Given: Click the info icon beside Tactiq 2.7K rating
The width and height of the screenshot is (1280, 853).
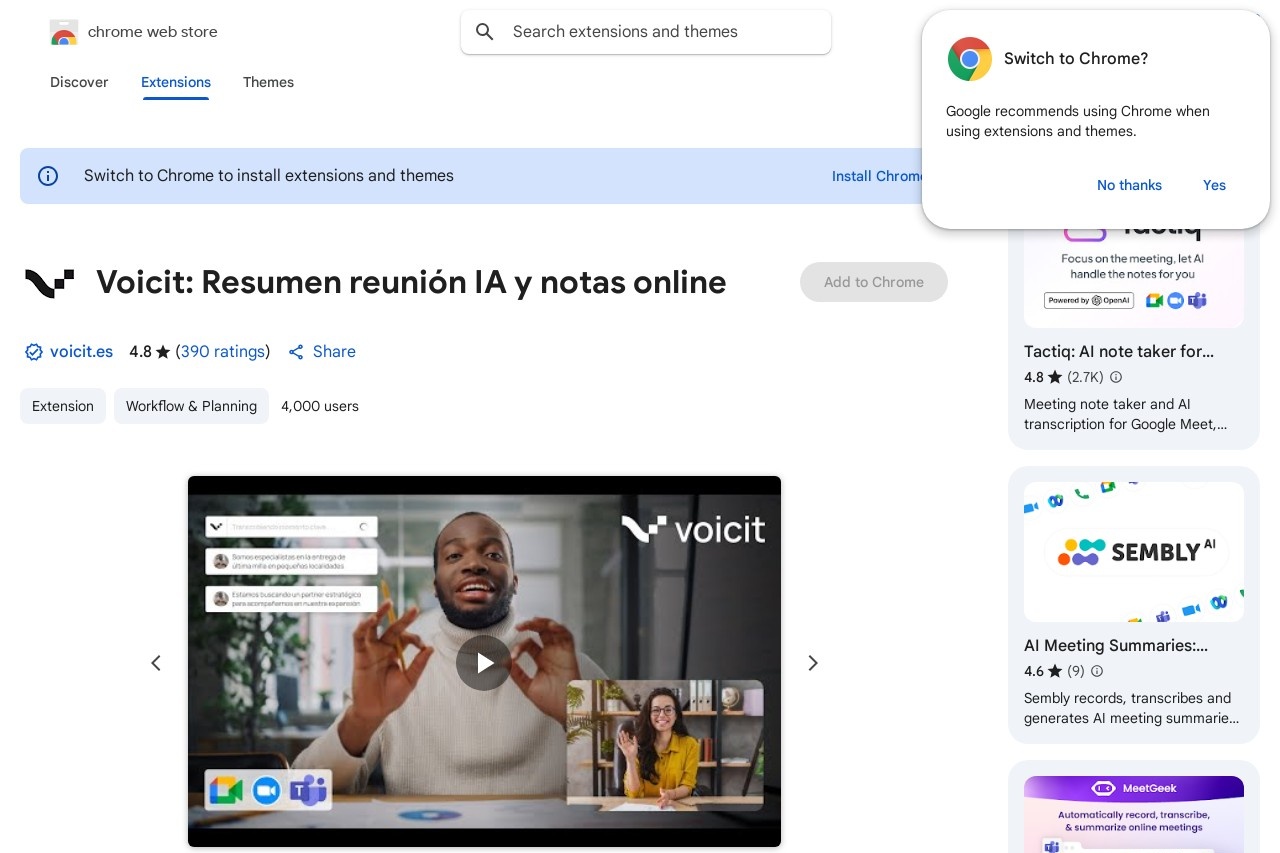Looking at the screenshot, I should pyautogui.click(x=1116, y=378).
